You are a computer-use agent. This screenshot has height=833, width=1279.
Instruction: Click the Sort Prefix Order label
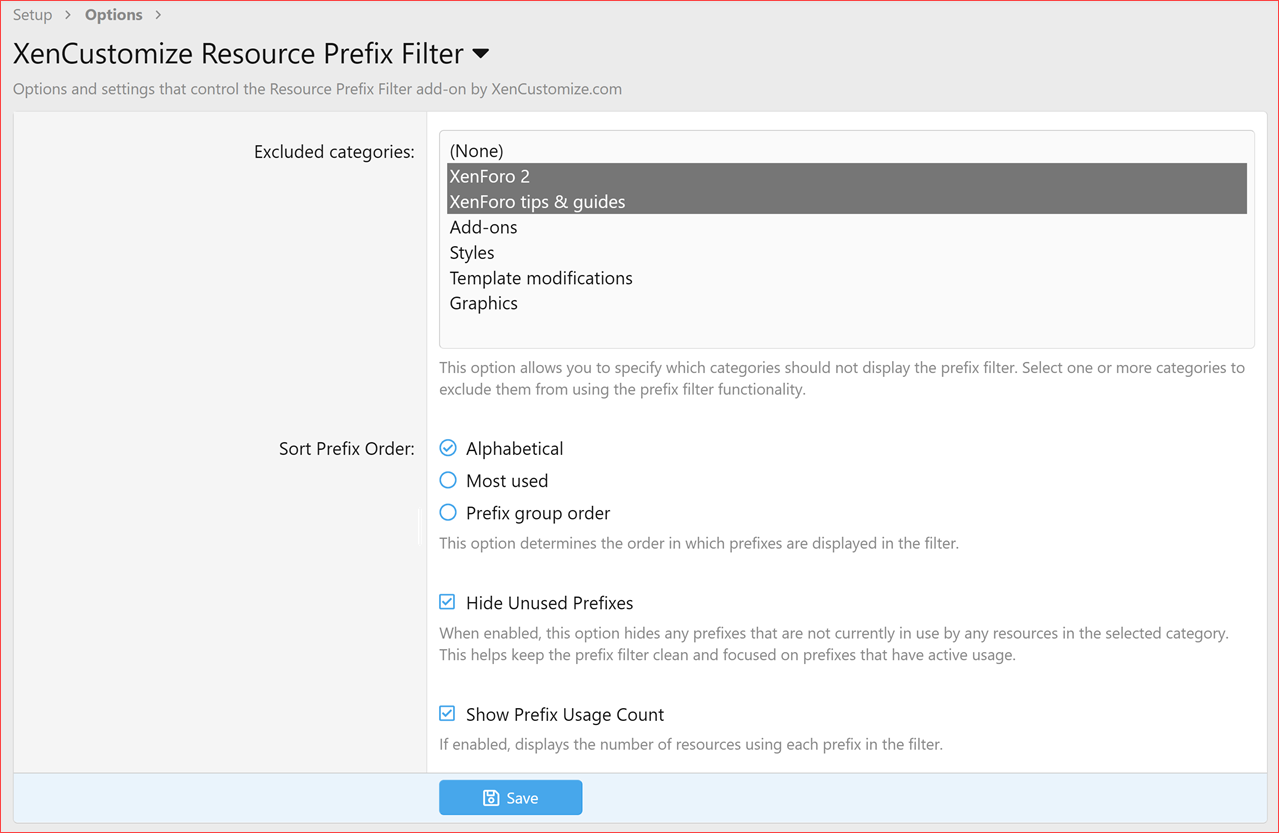click(347, 449)
